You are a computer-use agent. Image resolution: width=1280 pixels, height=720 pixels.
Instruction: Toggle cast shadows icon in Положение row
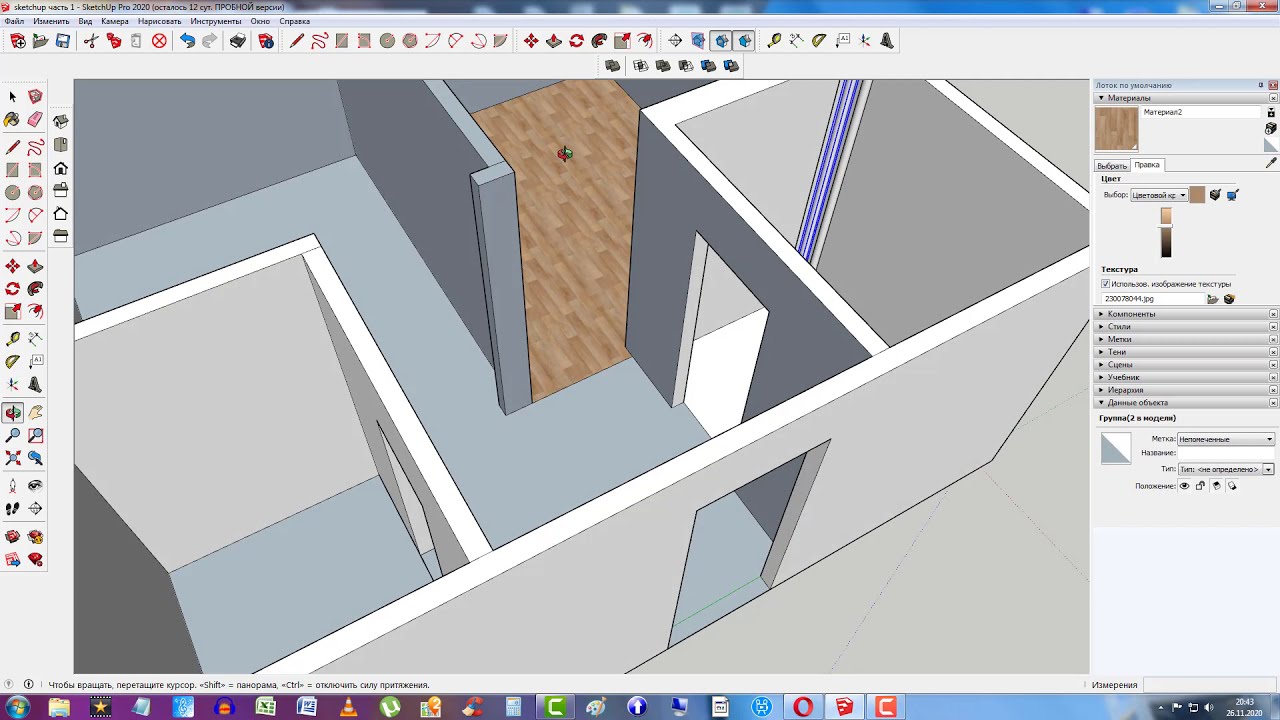coord(1232,486)
